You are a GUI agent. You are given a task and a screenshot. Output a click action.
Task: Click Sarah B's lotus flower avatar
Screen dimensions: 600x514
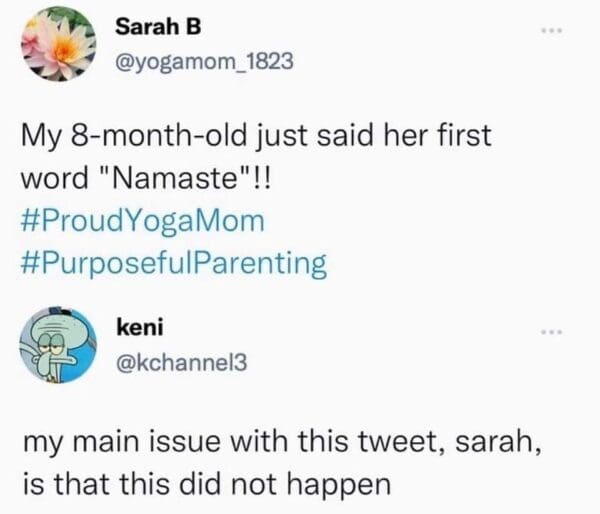56,45
